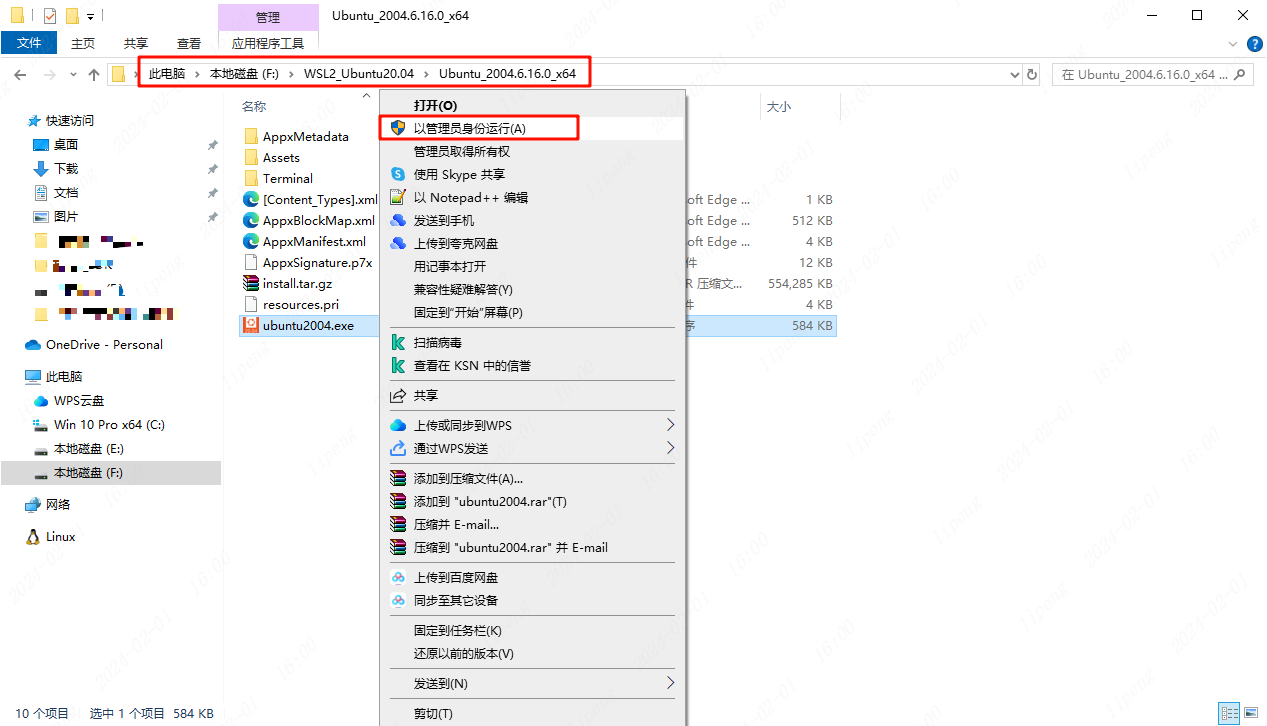1267x726 pixels.
Task: Click the share icon beside 共享
Action: pos(398,395)
